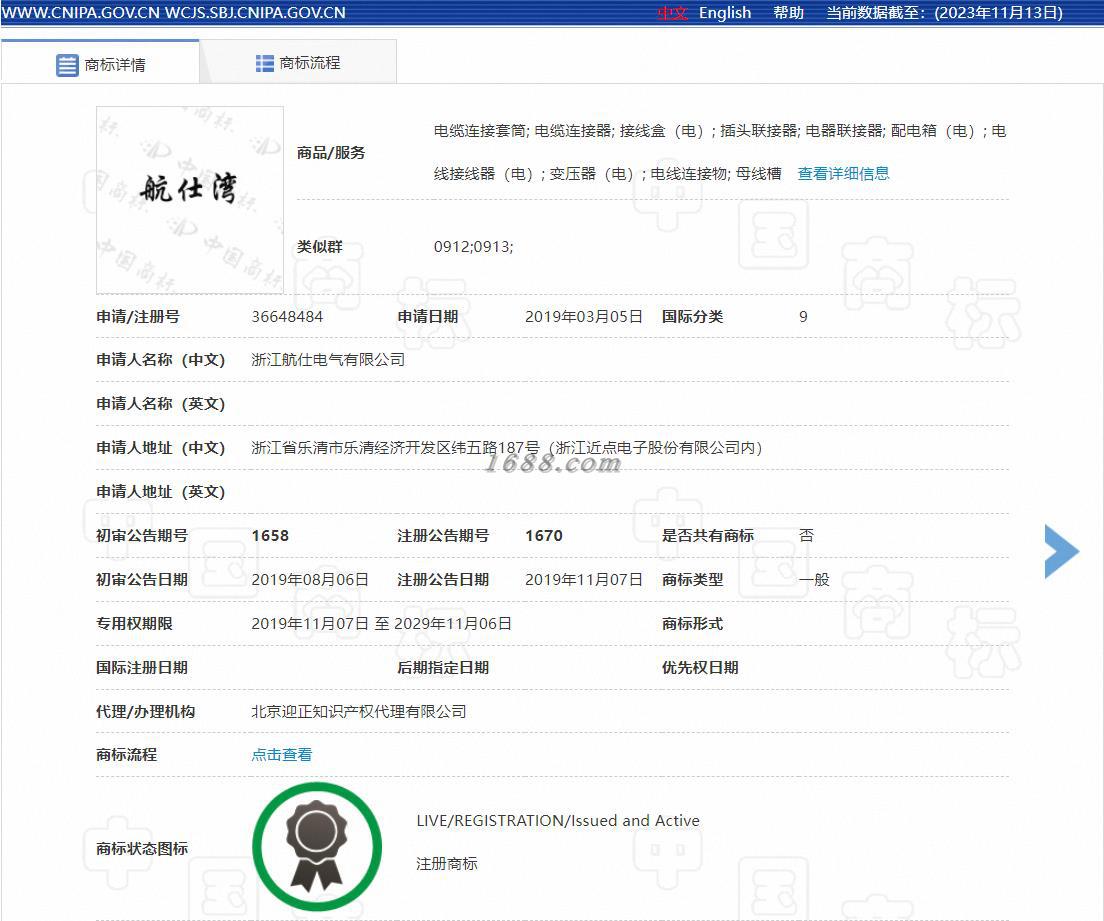Select preliminary announcement number 1658
Image resolution: width=1104 pixels, height=921 pixels.
pyautogui.click(x=270, y=536)
